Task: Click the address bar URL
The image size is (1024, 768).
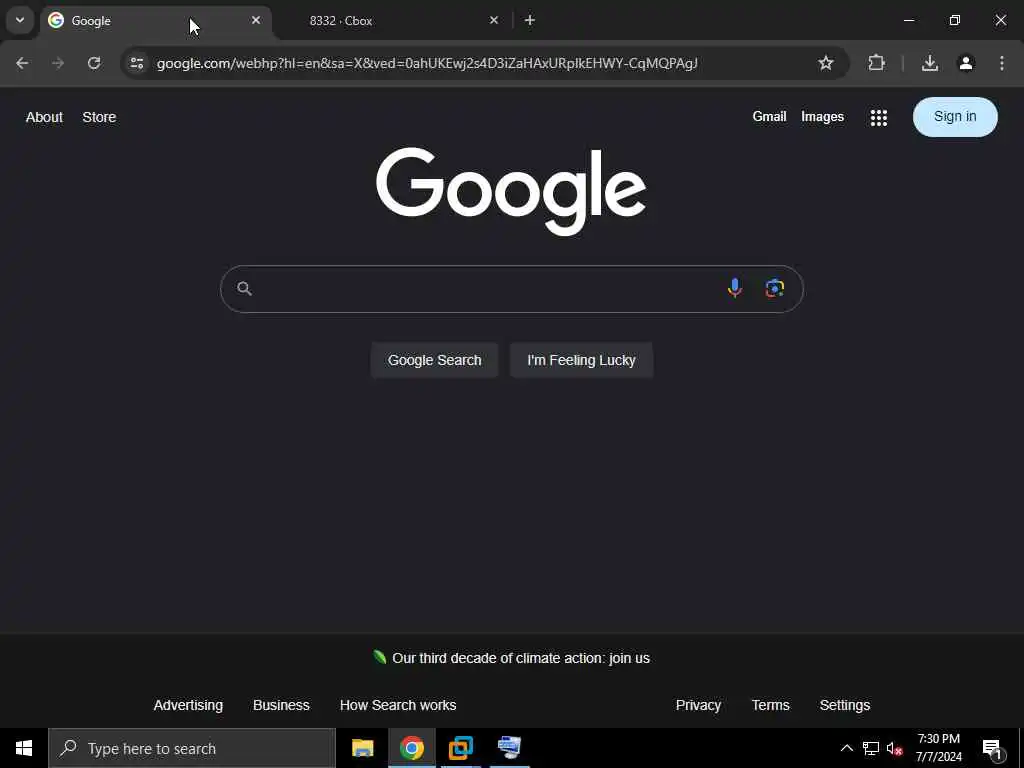Action: pos(427,63)
